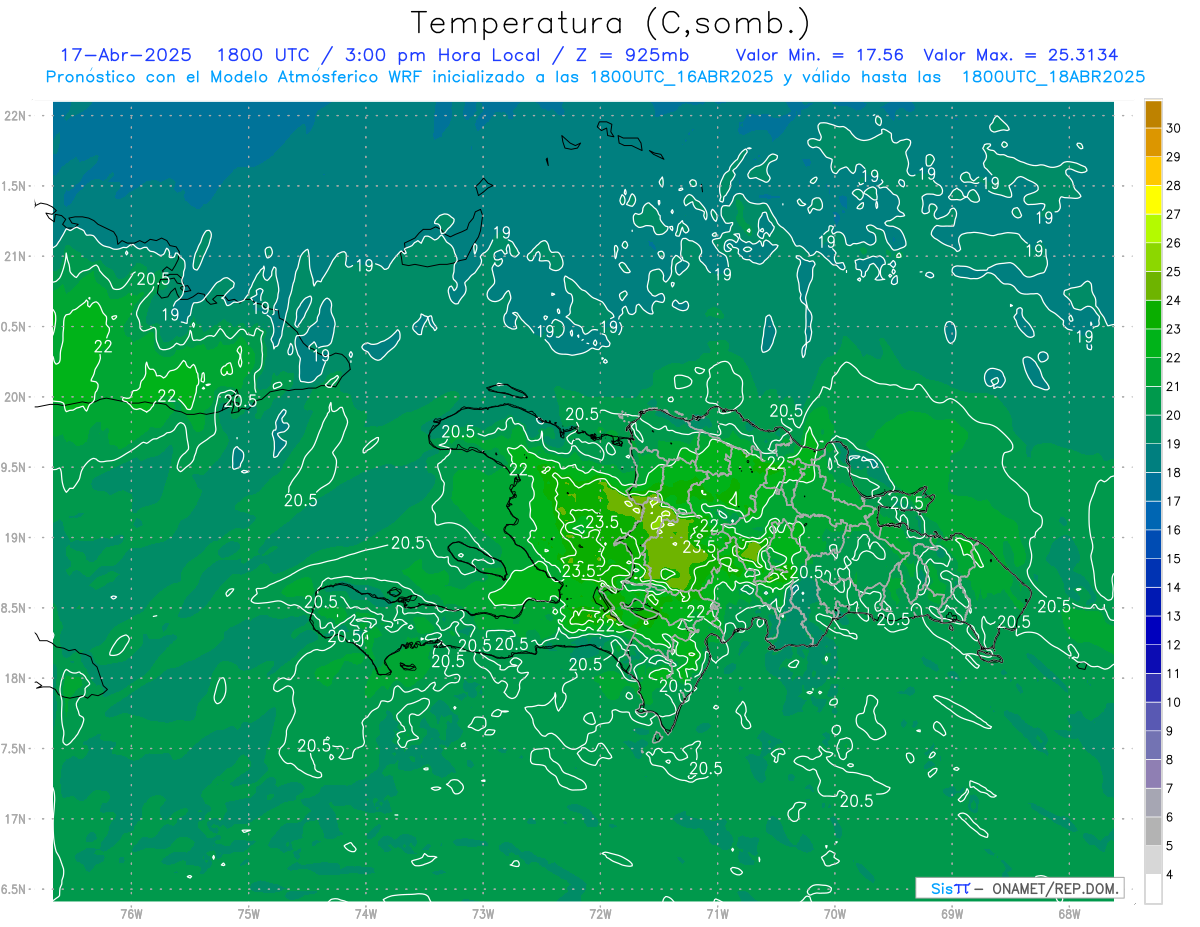The height and width of the screenshot is (927, 1200).
Task: Pick the gray legend swatch between 5 and 6
Action: [x=1153, y=831]
